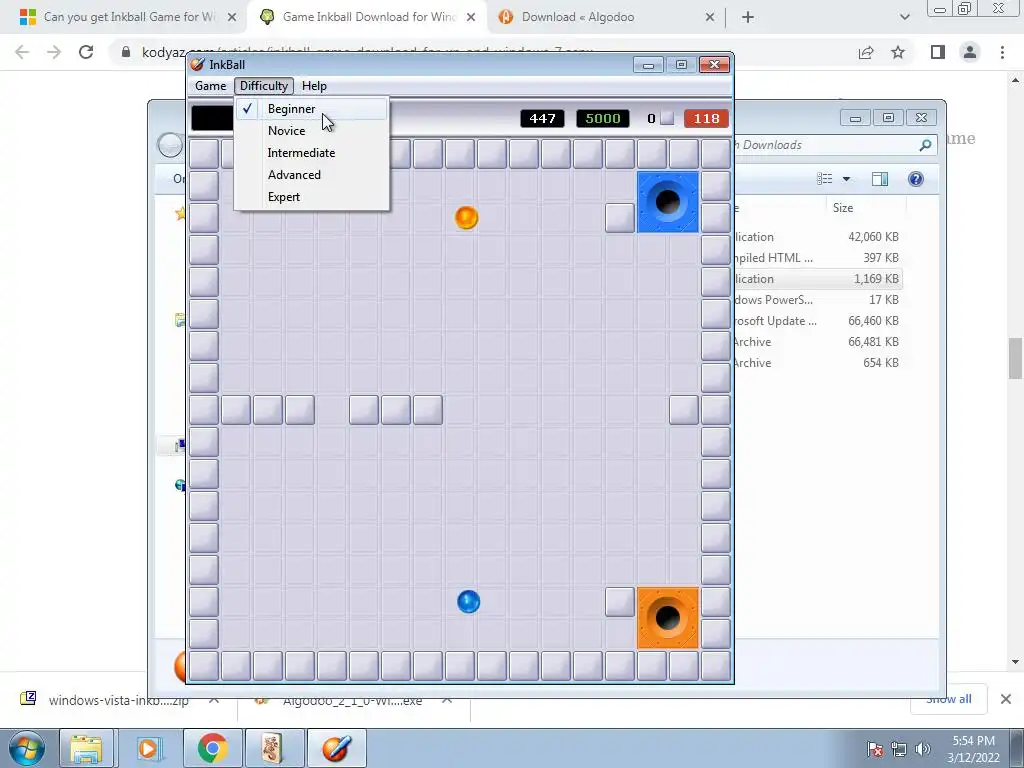The height and width of the screenshot is (768, 1024).
Task: Close the Difficulty menu in InkBall
Action: (x=264, y=86)
